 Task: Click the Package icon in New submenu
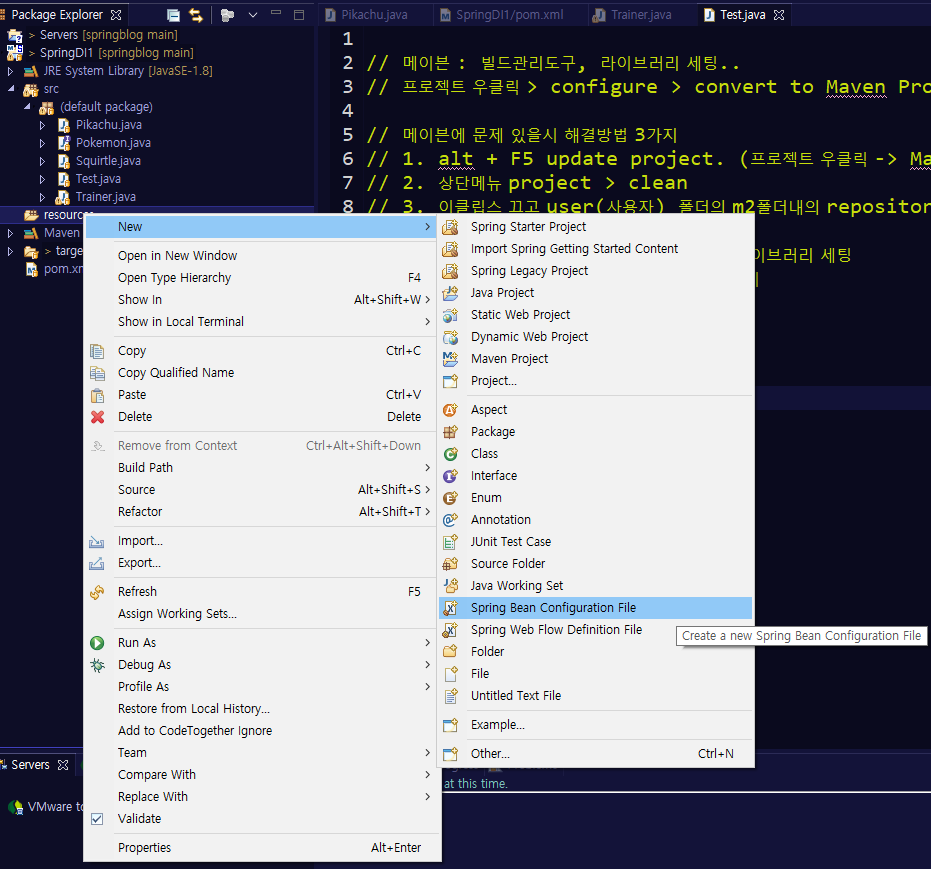tap(451, 432)
